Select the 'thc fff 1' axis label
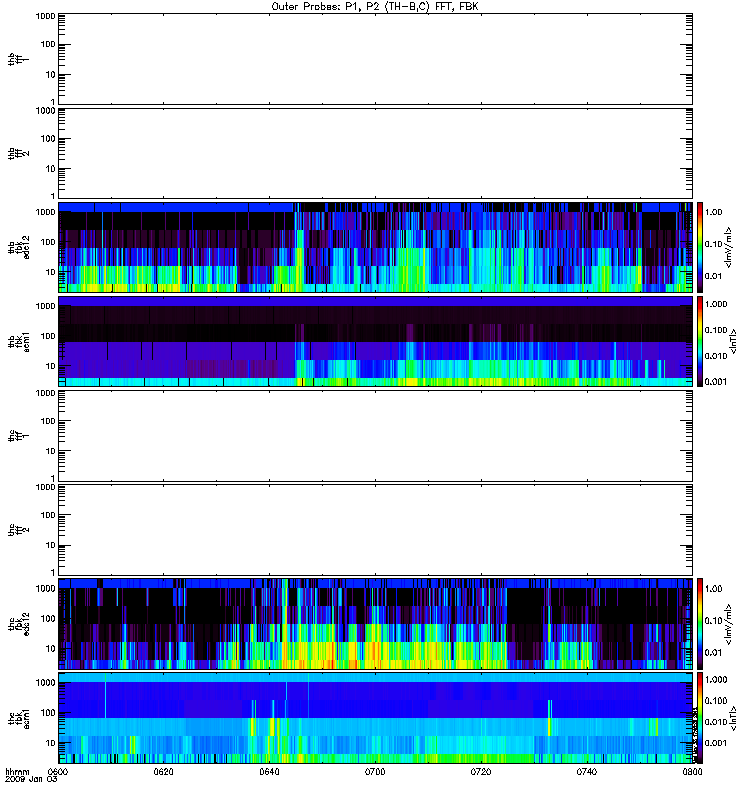Viewport: 750px width, 800px height. (18, 436)
